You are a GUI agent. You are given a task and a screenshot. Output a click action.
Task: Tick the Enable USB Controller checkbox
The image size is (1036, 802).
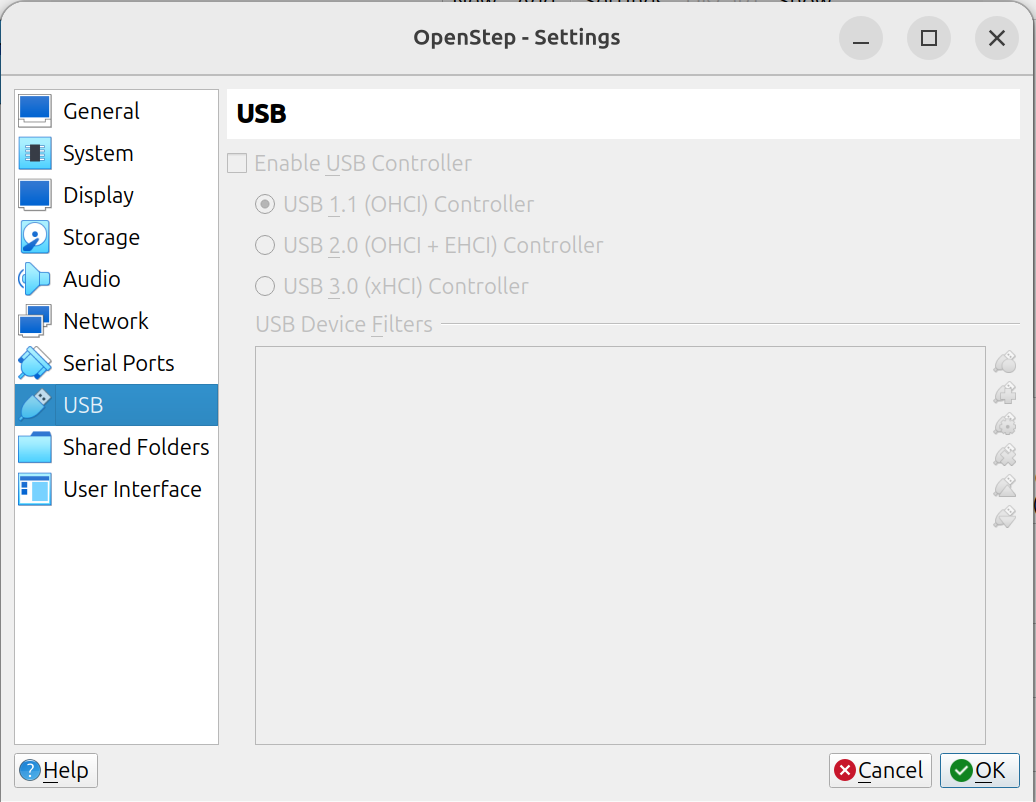[x=237, y=163]
